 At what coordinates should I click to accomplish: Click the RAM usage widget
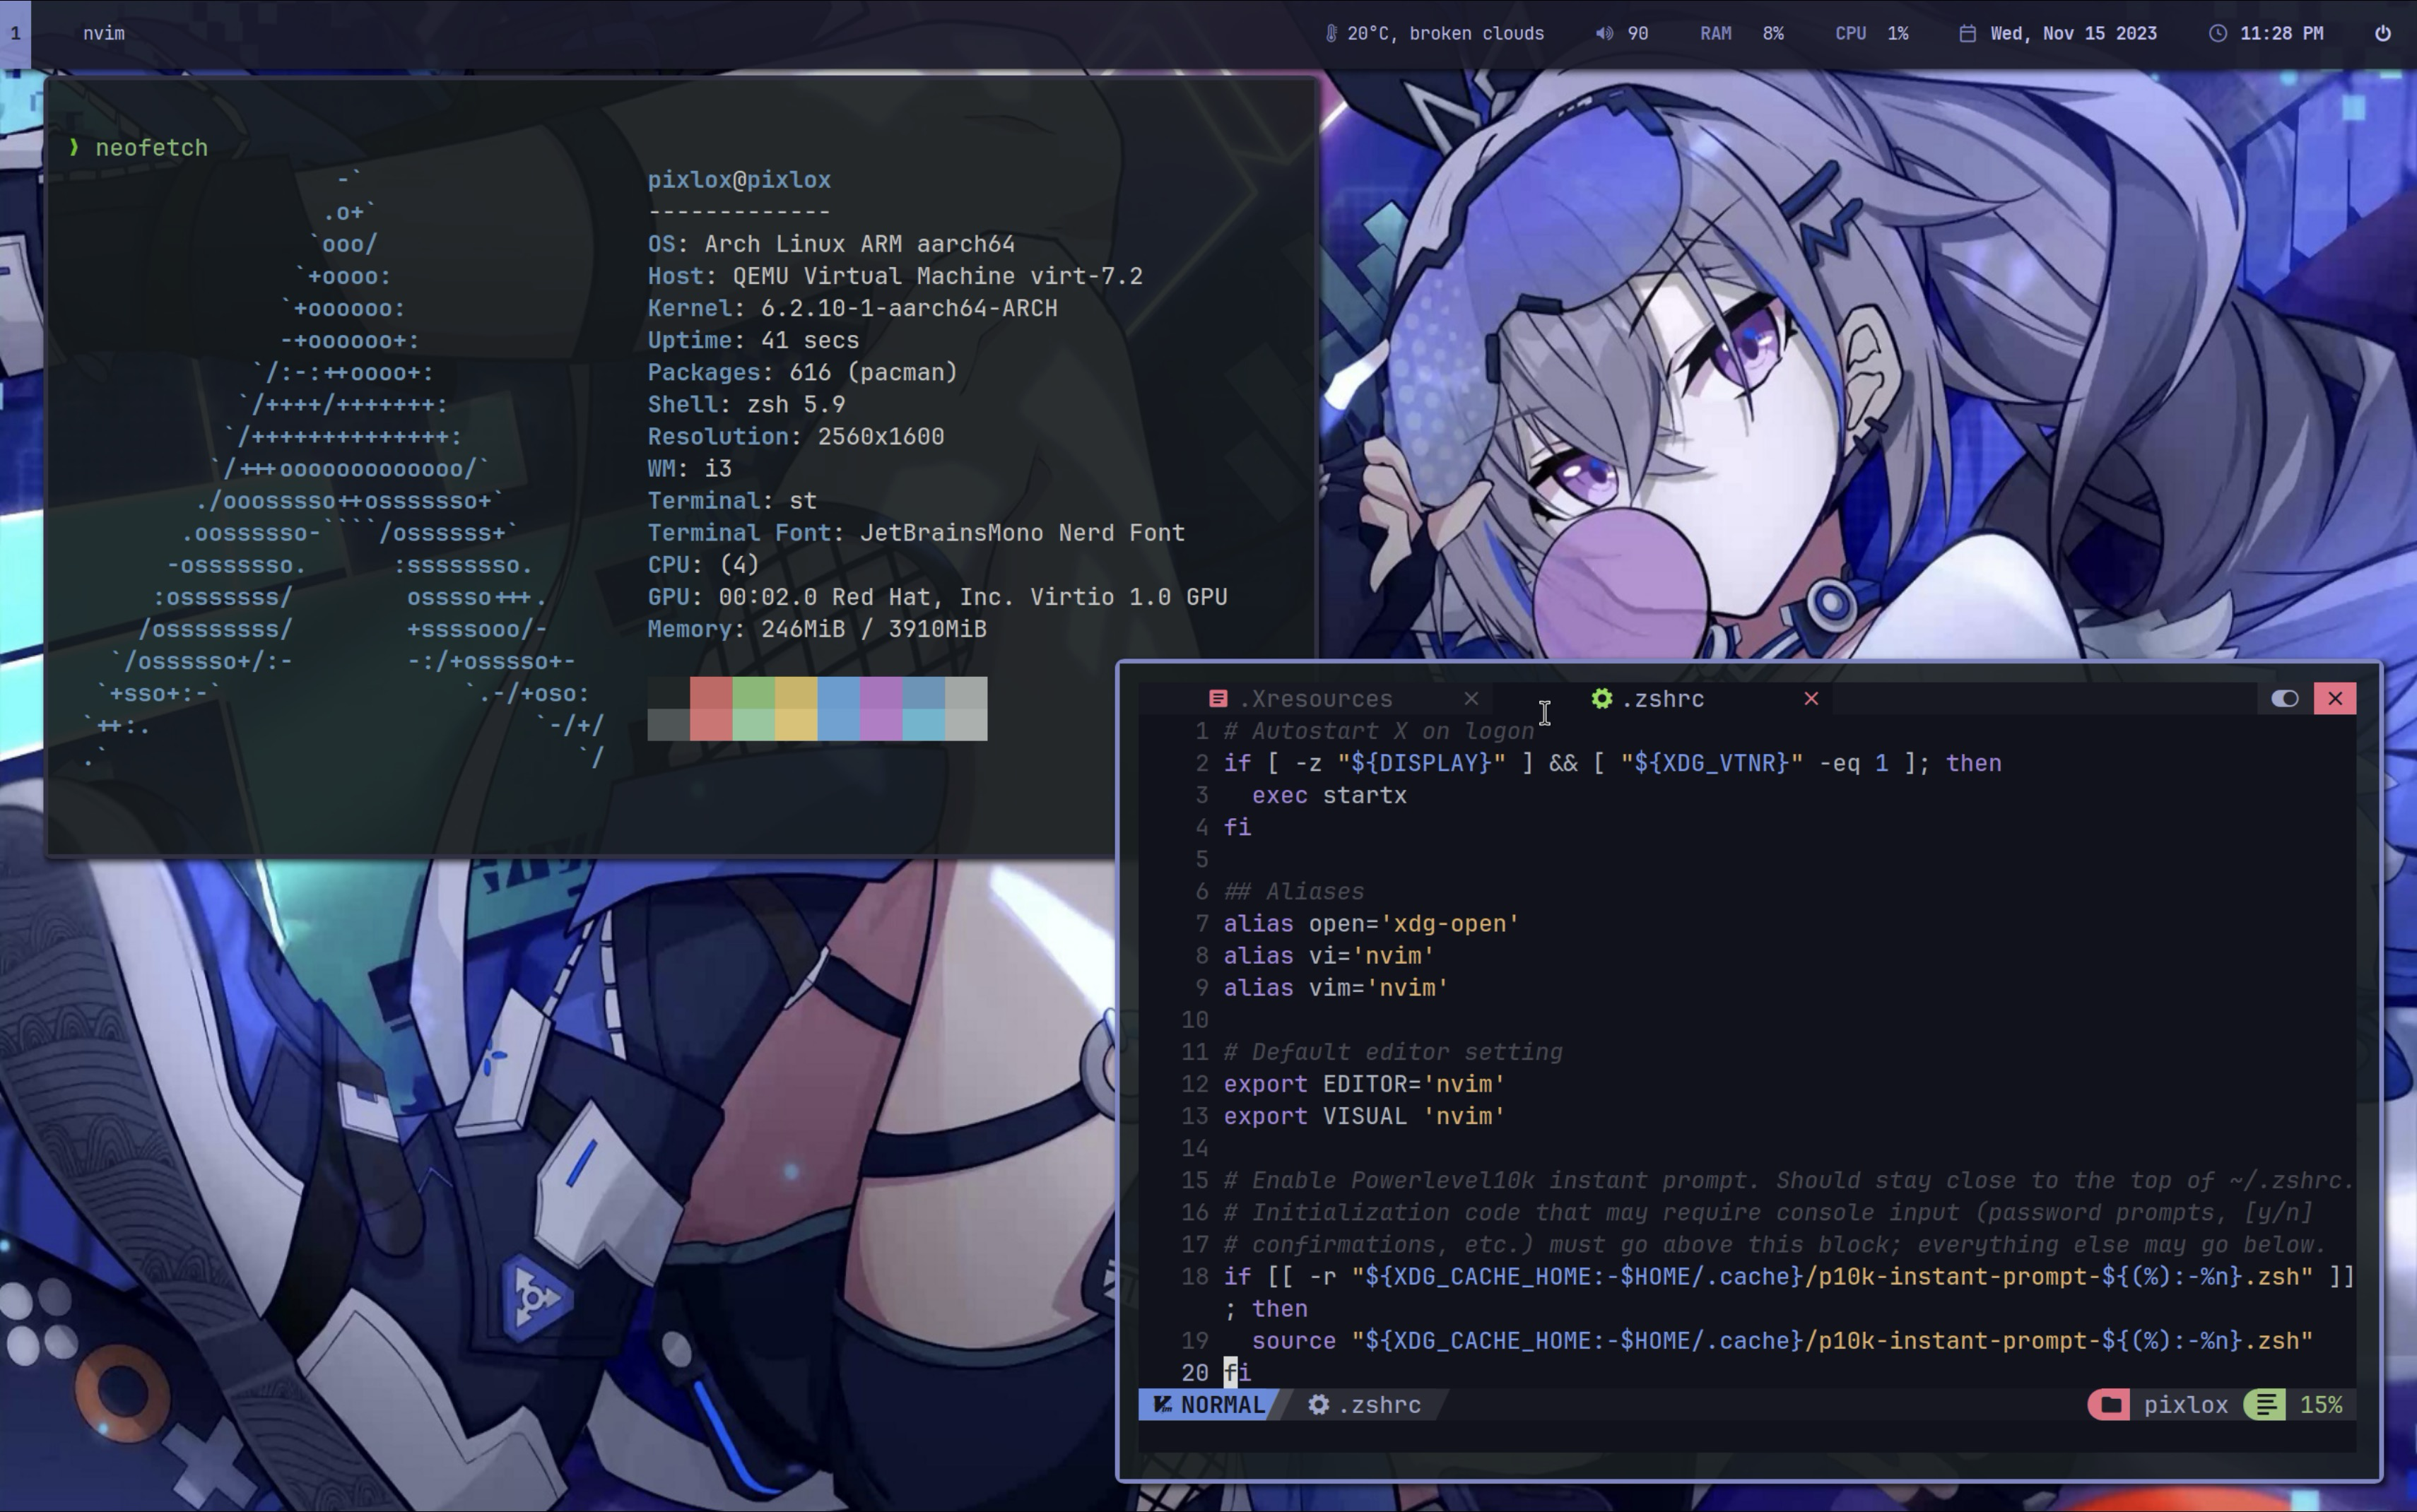pyautogui.click(x=1741, y=33)
